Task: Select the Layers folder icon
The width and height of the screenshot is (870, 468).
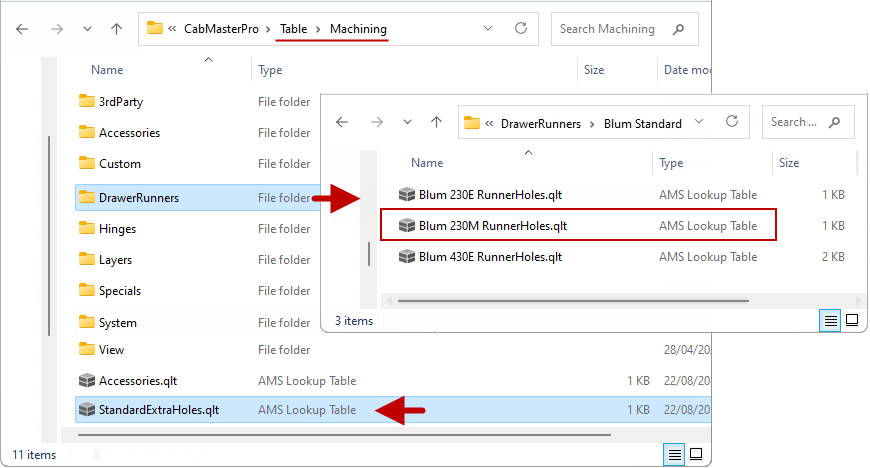Action: (87, 259)
